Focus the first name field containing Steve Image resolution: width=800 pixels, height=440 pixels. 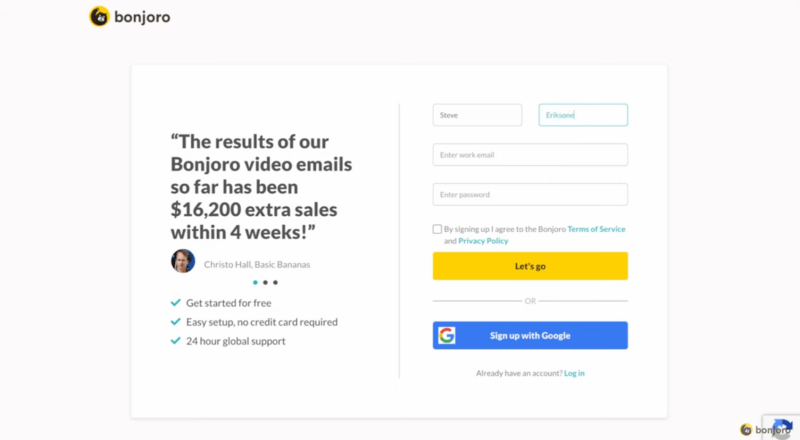point(477,115)
